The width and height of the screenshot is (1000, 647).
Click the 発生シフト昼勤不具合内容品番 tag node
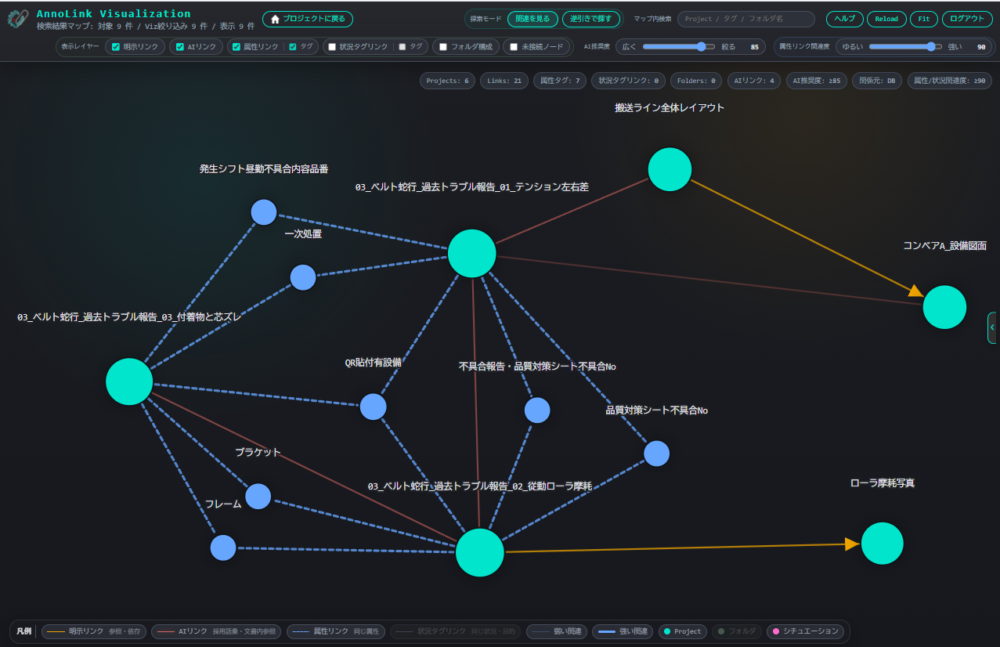263,212
